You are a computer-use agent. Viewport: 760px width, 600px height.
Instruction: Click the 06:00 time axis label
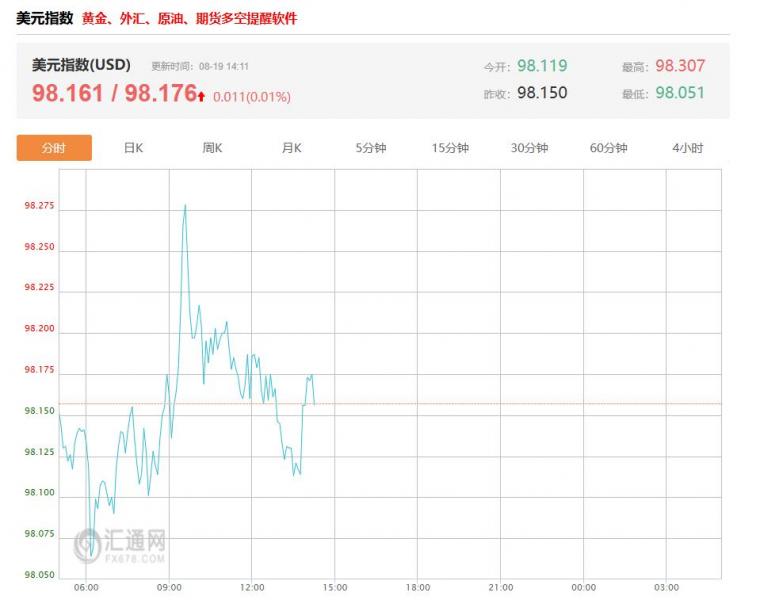(x=86, y=587)
